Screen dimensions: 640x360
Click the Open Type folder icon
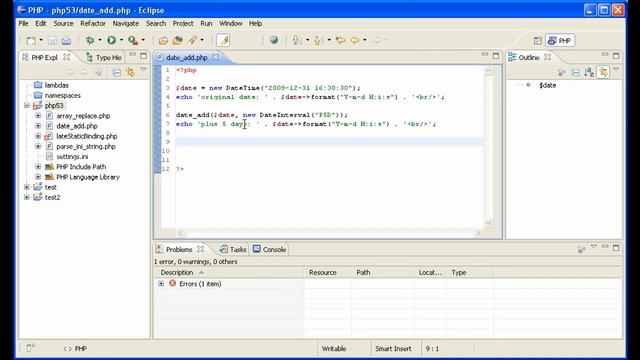(163, 40)
